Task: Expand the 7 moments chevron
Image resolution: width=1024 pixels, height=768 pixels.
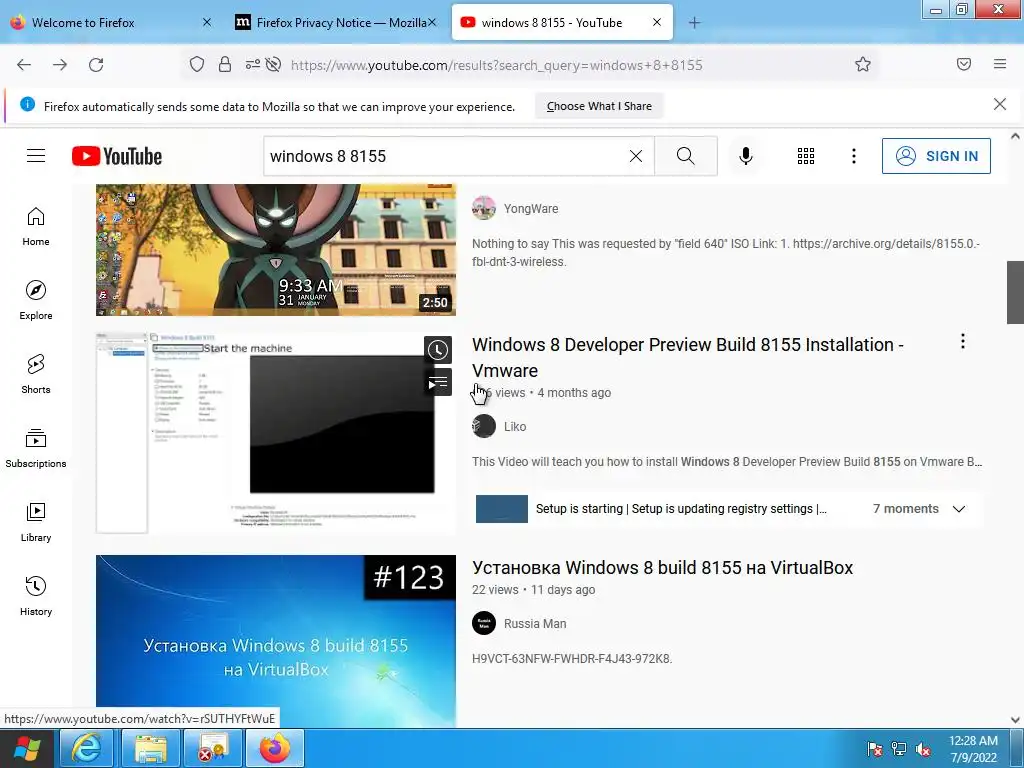Action: 959,509
